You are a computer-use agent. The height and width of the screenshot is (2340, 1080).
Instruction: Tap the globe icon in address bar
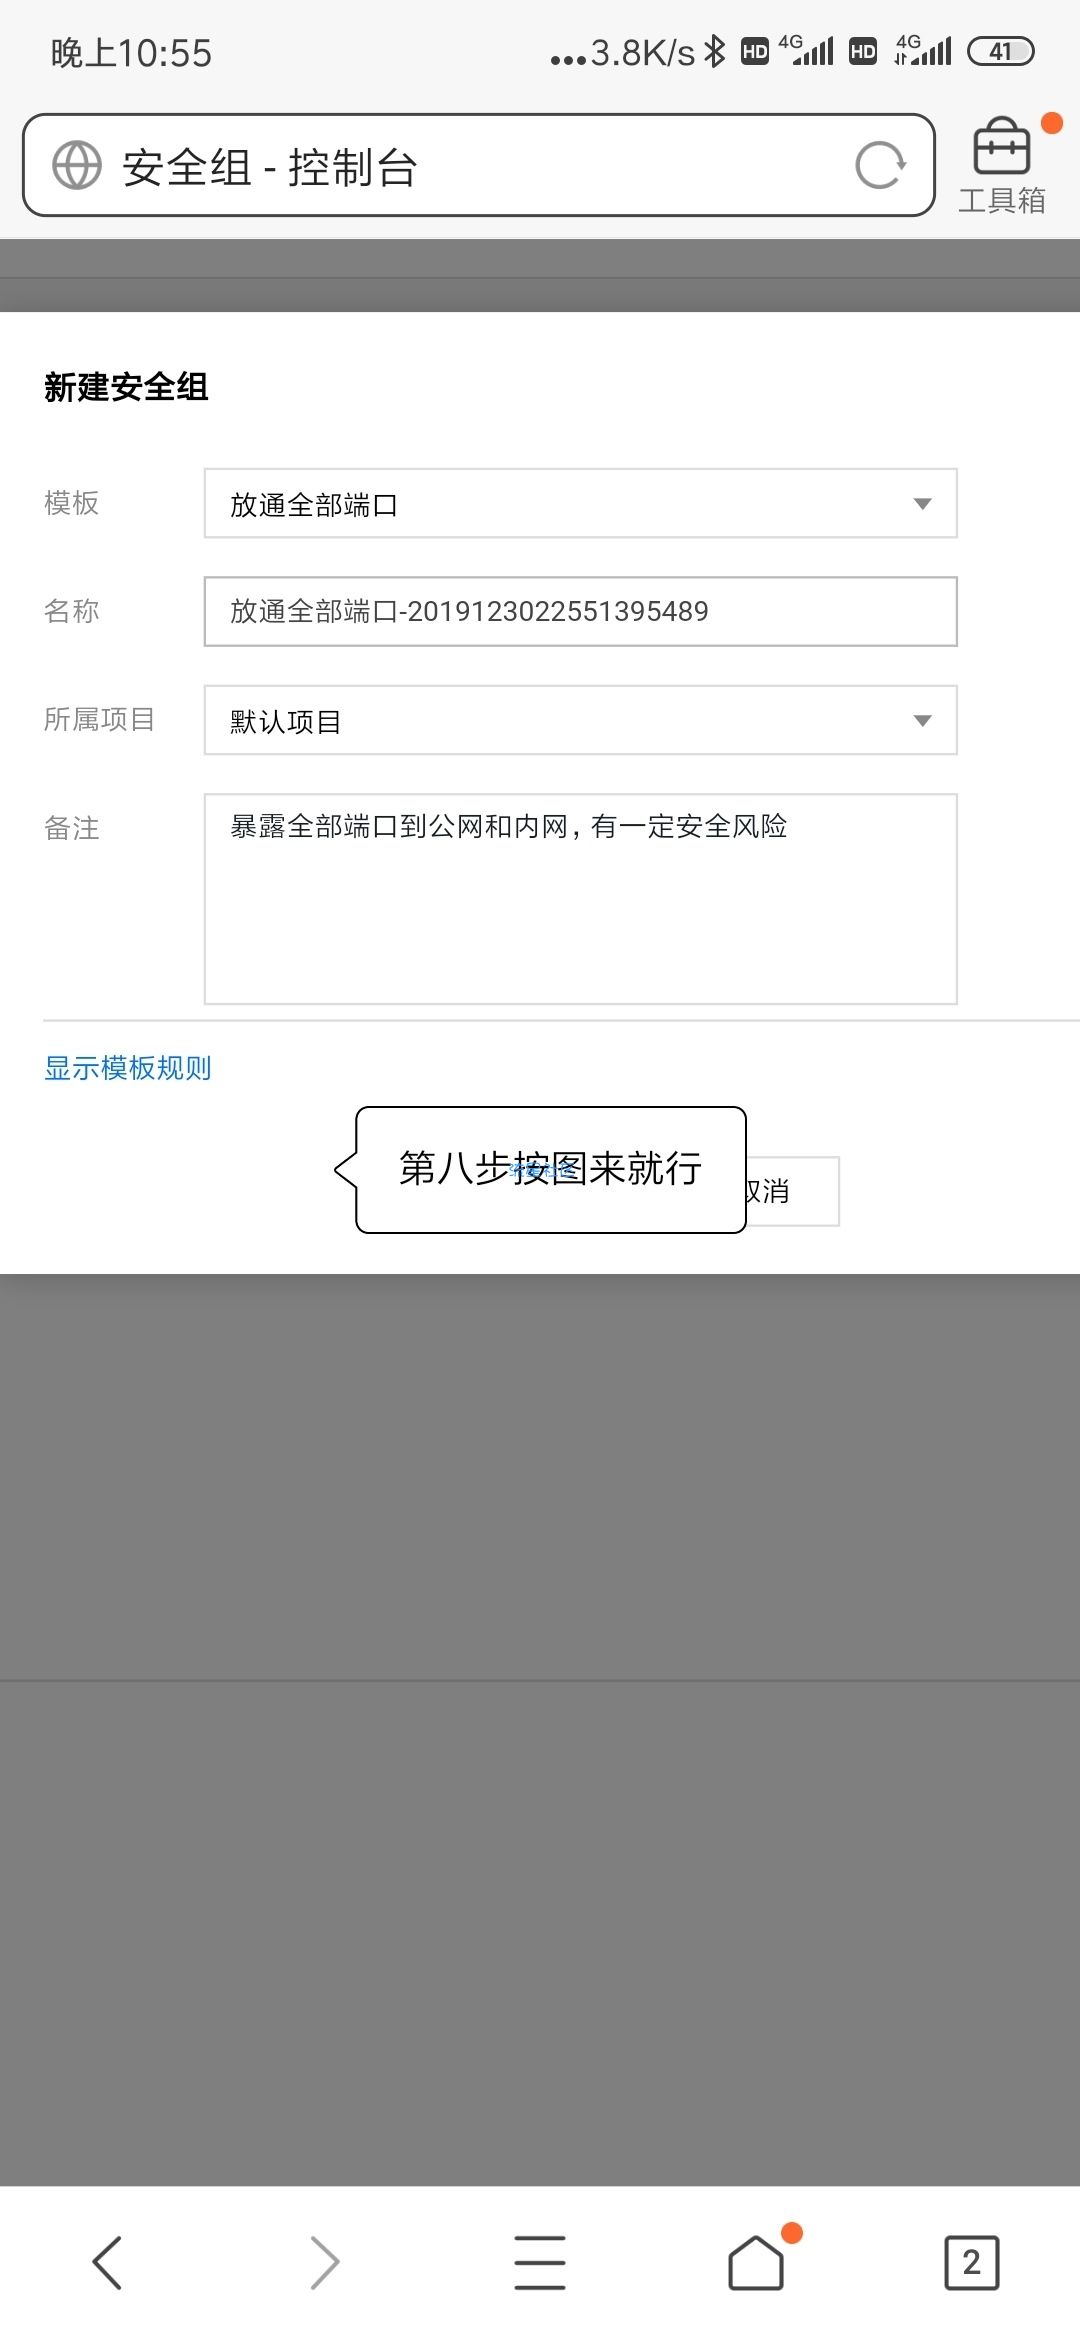pyautogui.click(x=77, y=165)
